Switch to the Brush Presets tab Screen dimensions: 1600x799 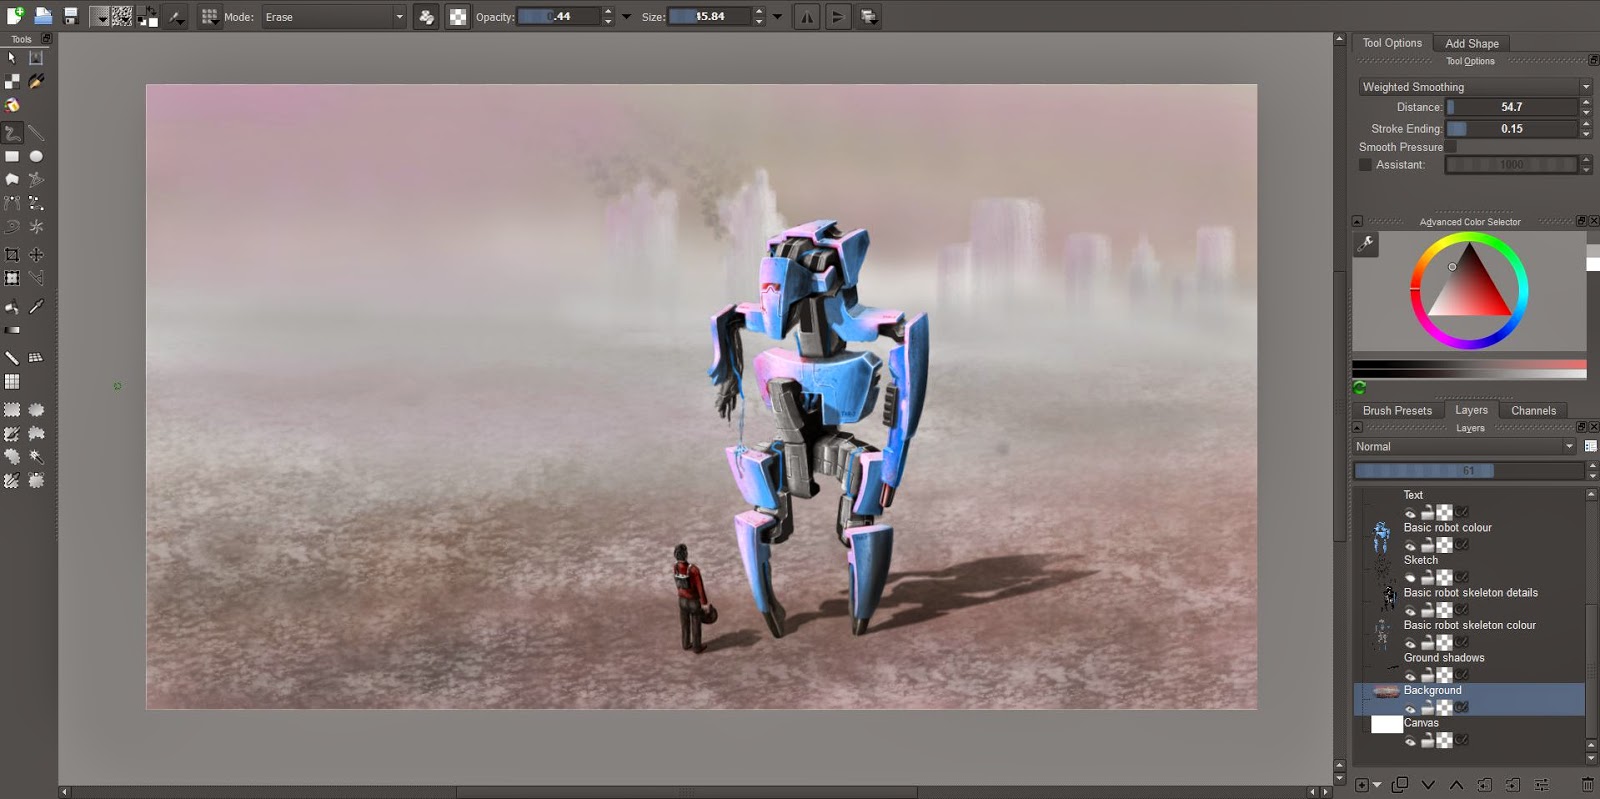coord(1397,410)
